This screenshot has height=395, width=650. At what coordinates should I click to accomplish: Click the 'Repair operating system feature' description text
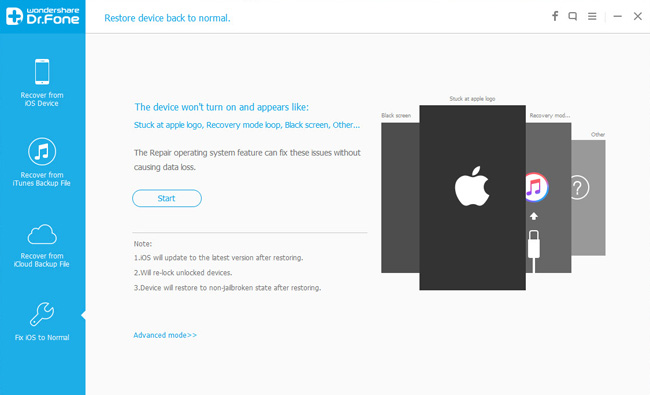(247, 160)
